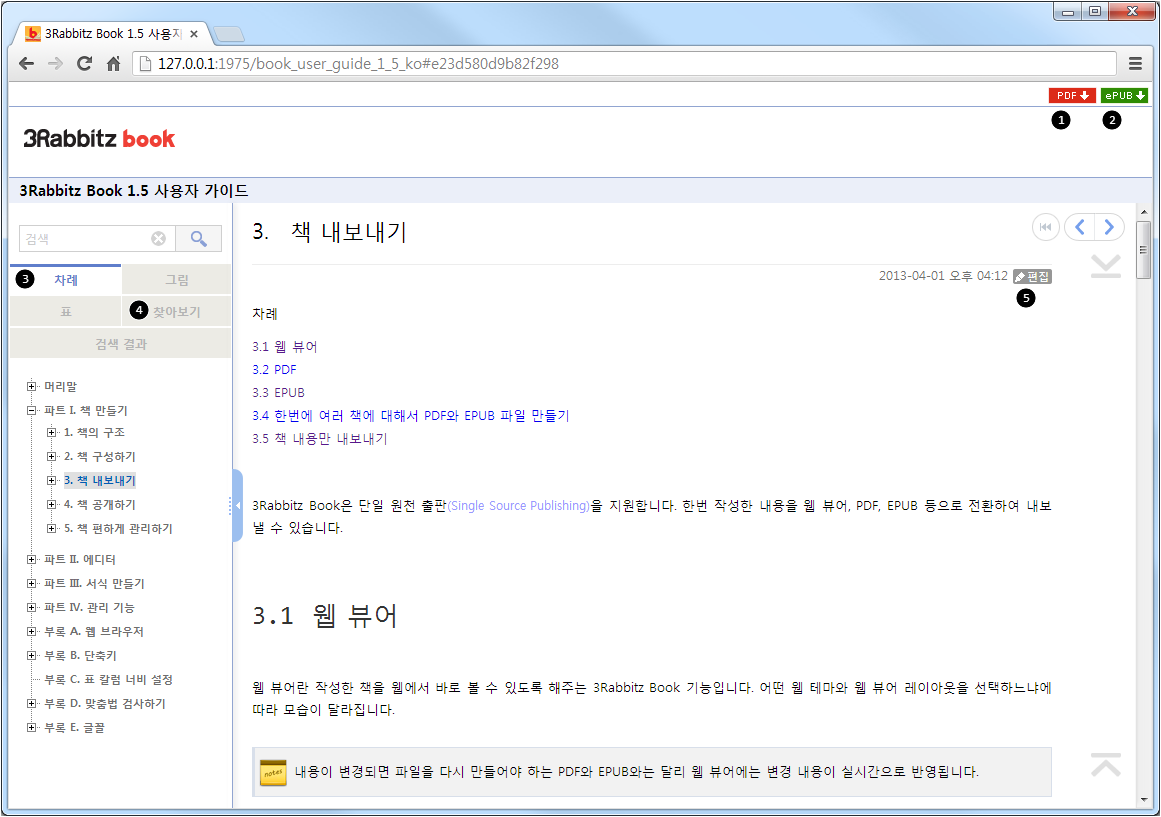Open link 3.2 PDF
The height and width of the screenshot is (817, 1161).
[x=274, y=370]
